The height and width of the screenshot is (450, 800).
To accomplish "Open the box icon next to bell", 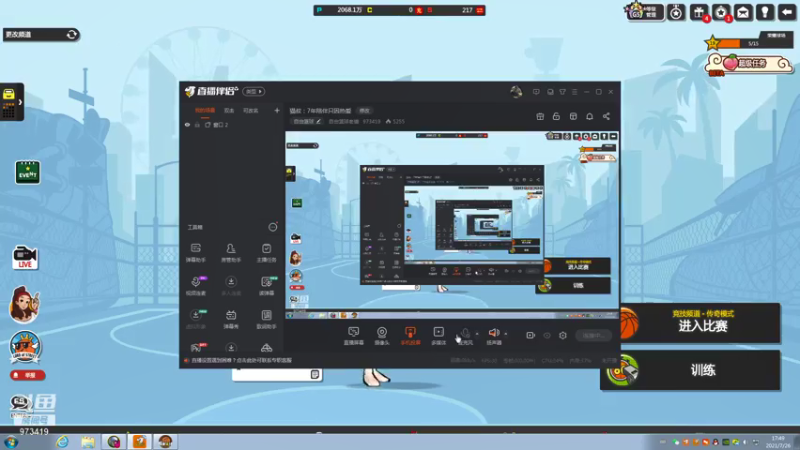I will [573, 116].
